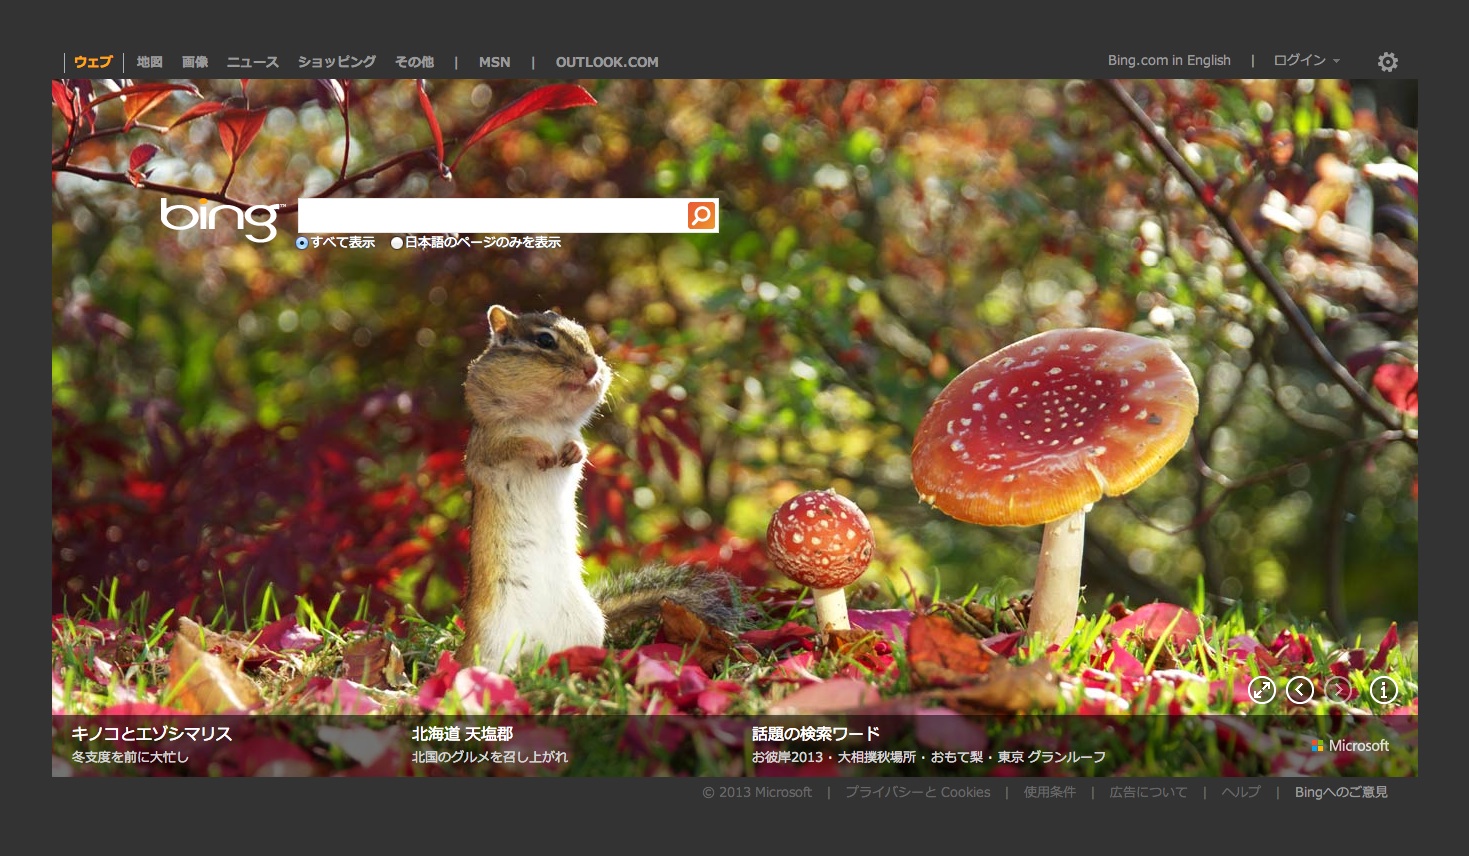
Task: Select 日本語のページのみを表示 radio option
Action: point(397,243)
